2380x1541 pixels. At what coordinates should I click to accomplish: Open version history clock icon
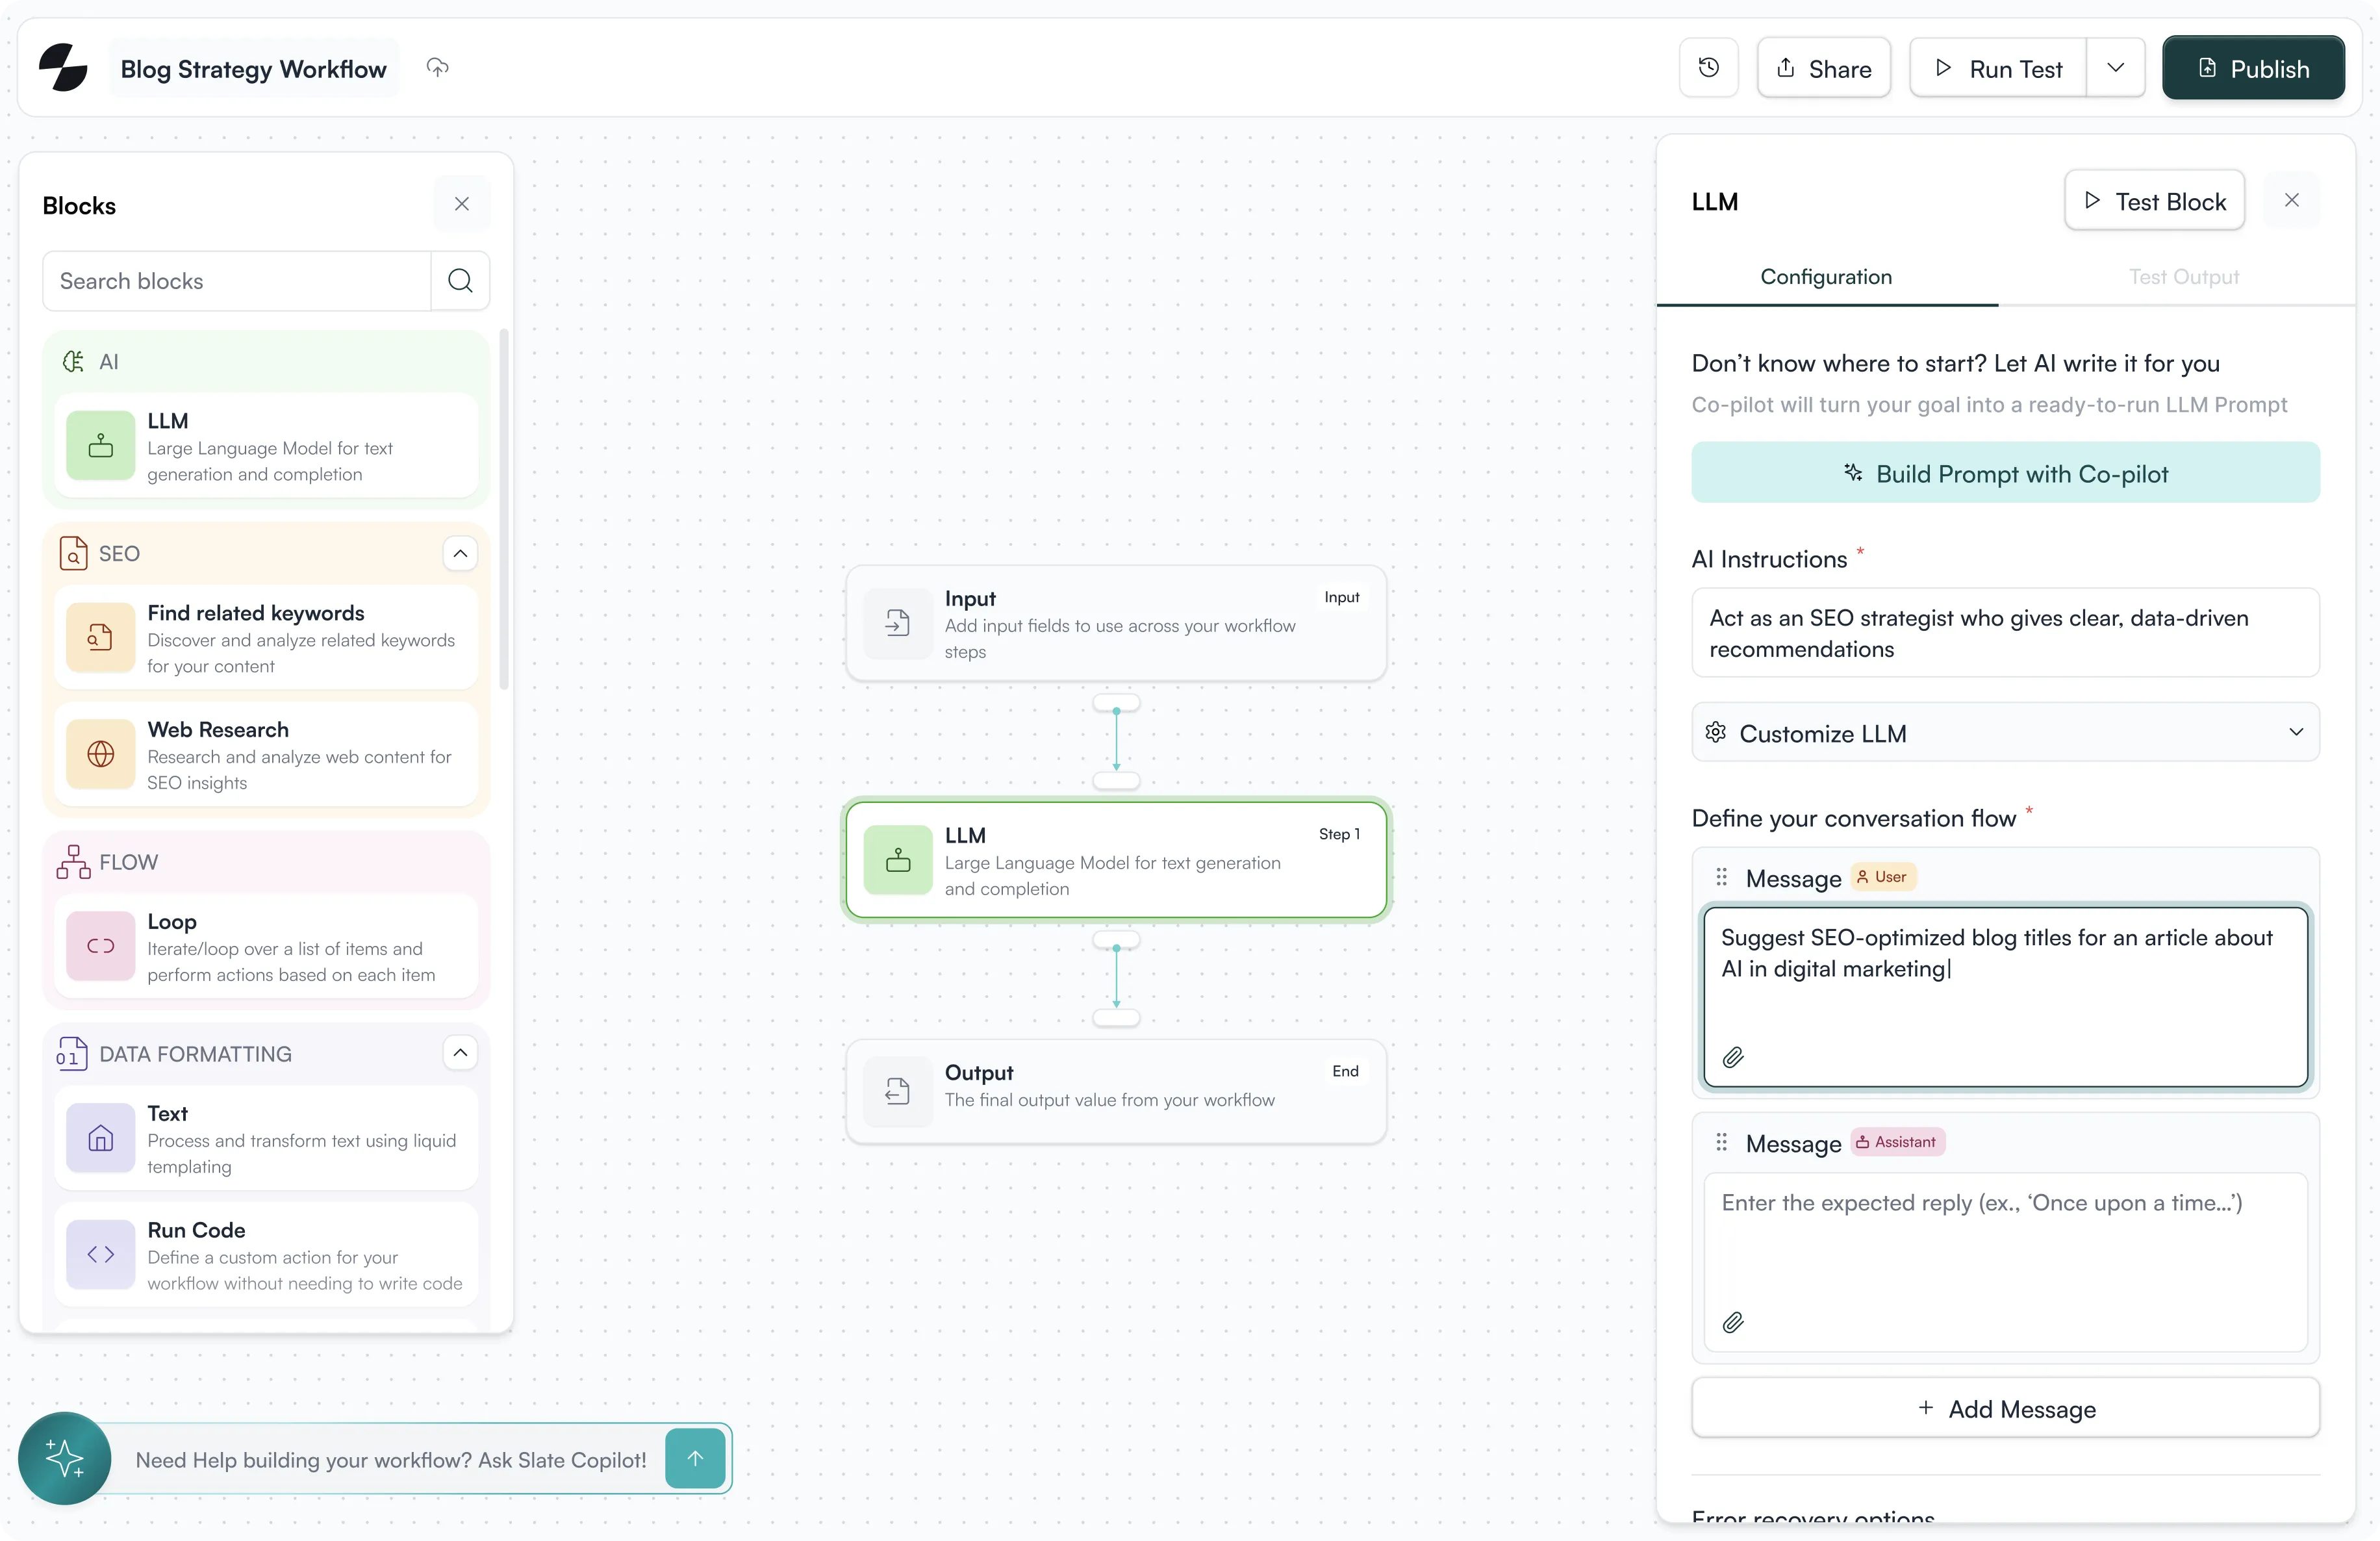pos(1708,68)
